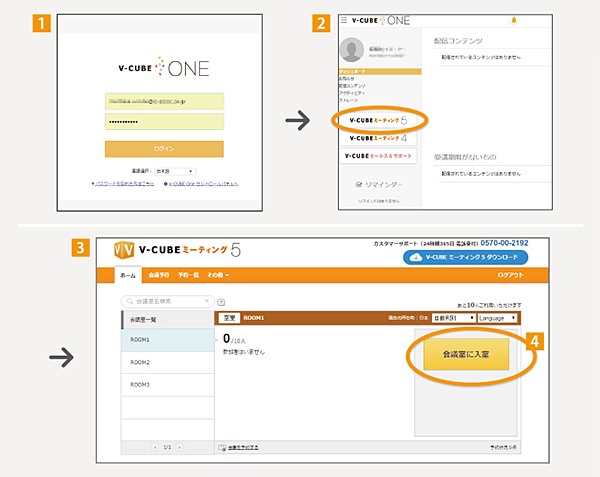Go to previous page of room list
Viewport: 600px width, 477px height.
tap(155, 447)
